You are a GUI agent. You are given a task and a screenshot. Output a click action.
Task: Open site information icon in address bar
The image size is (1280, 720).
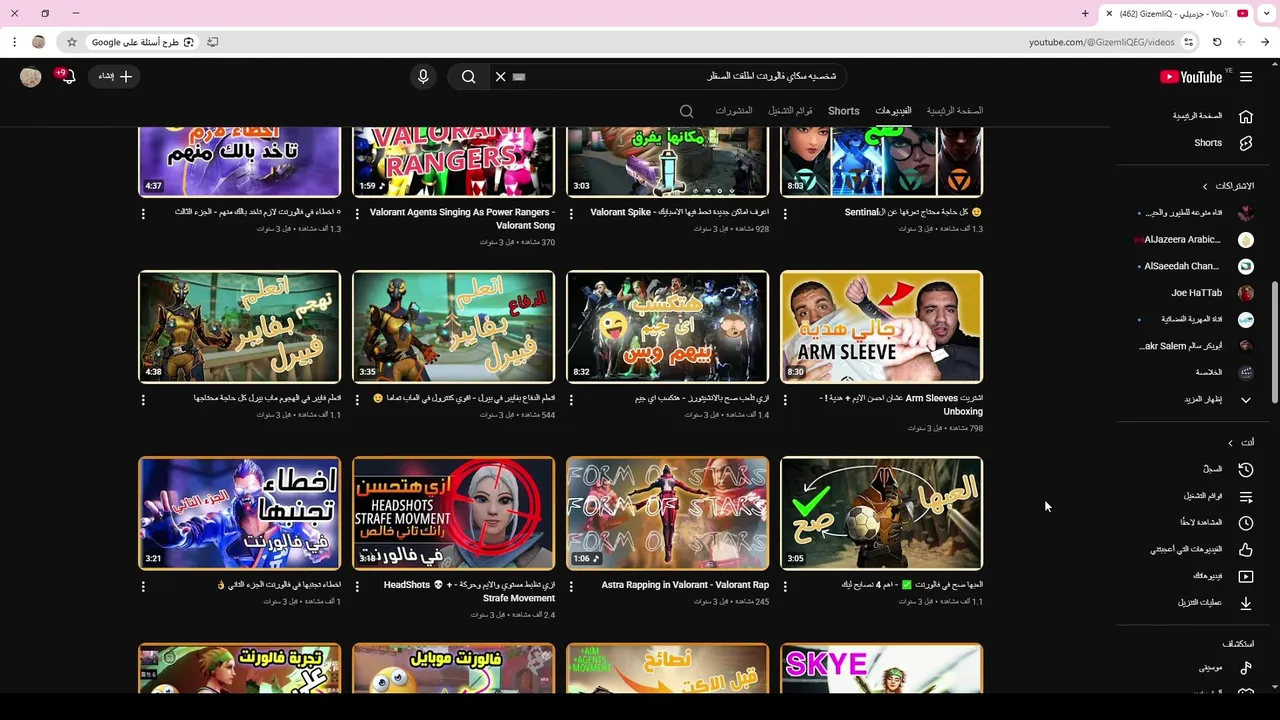tap(1188, 42)
